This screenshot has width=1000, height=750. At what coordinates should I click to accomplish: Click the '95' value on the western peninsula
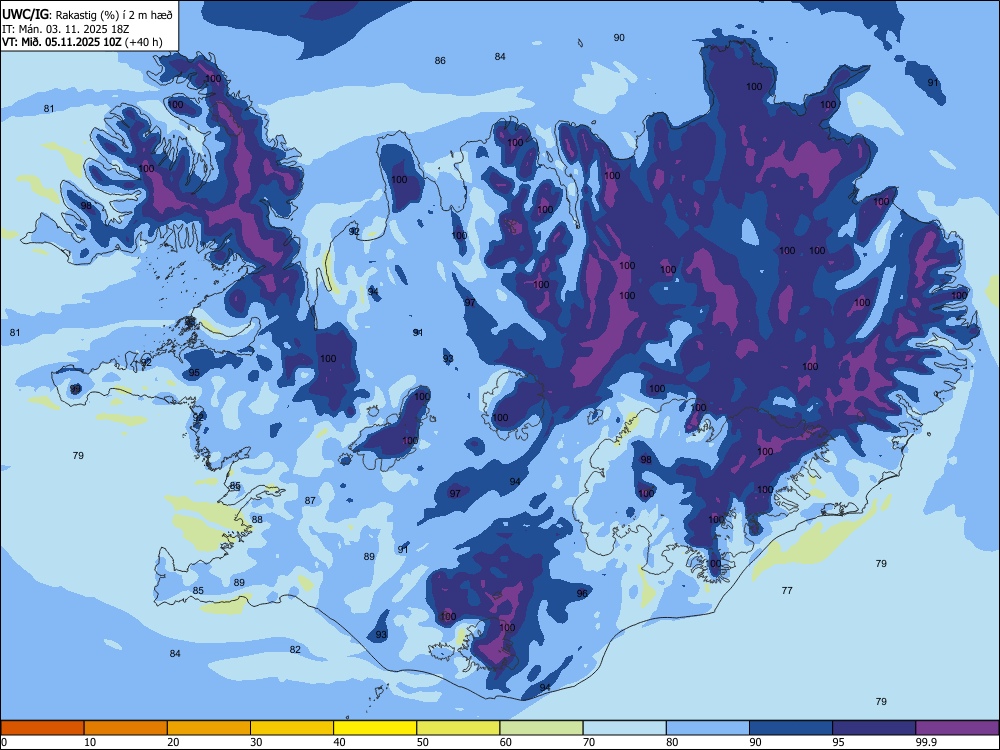[194, 373]
